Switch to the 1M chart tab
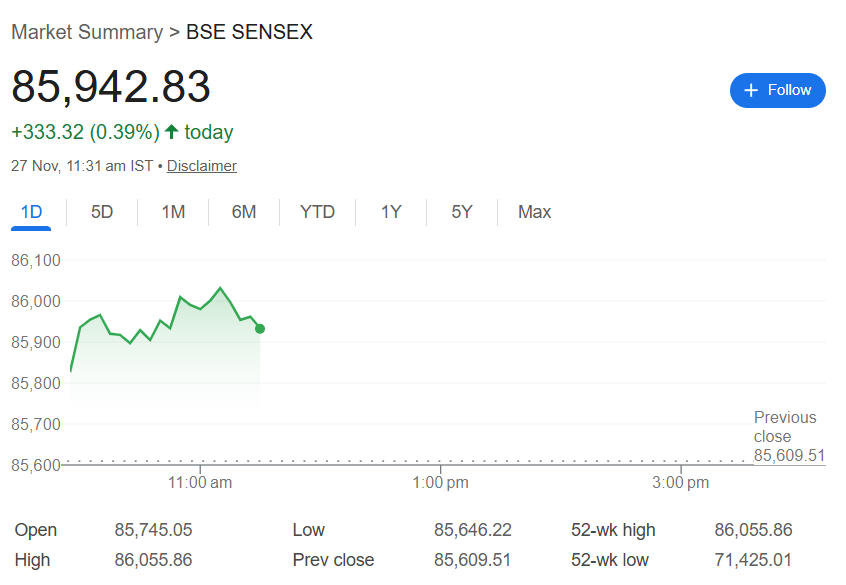Viewport: 846px width, 585px height. click(x=173, y=212)
